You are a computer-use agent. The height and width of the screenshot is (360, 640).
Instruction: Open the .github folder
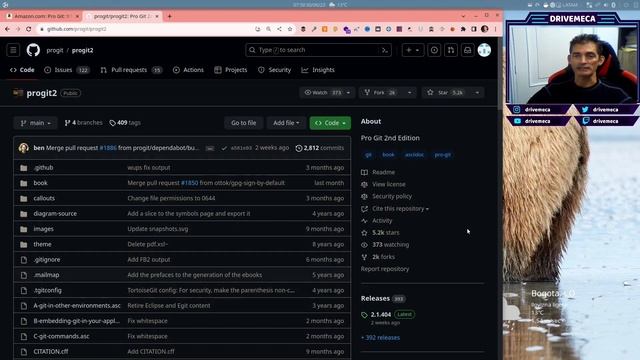coord(43,167)
